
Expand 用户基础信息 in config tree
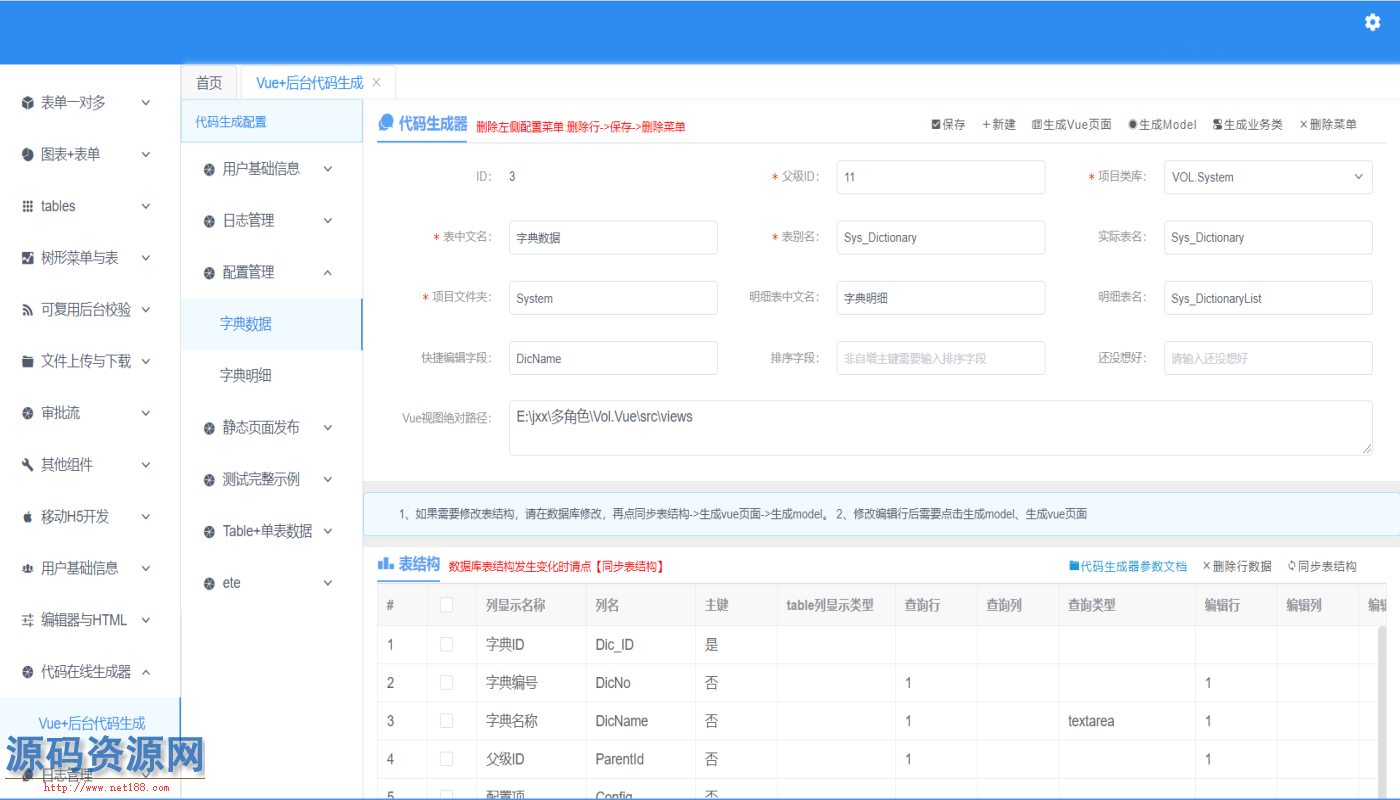coord(328,169)
